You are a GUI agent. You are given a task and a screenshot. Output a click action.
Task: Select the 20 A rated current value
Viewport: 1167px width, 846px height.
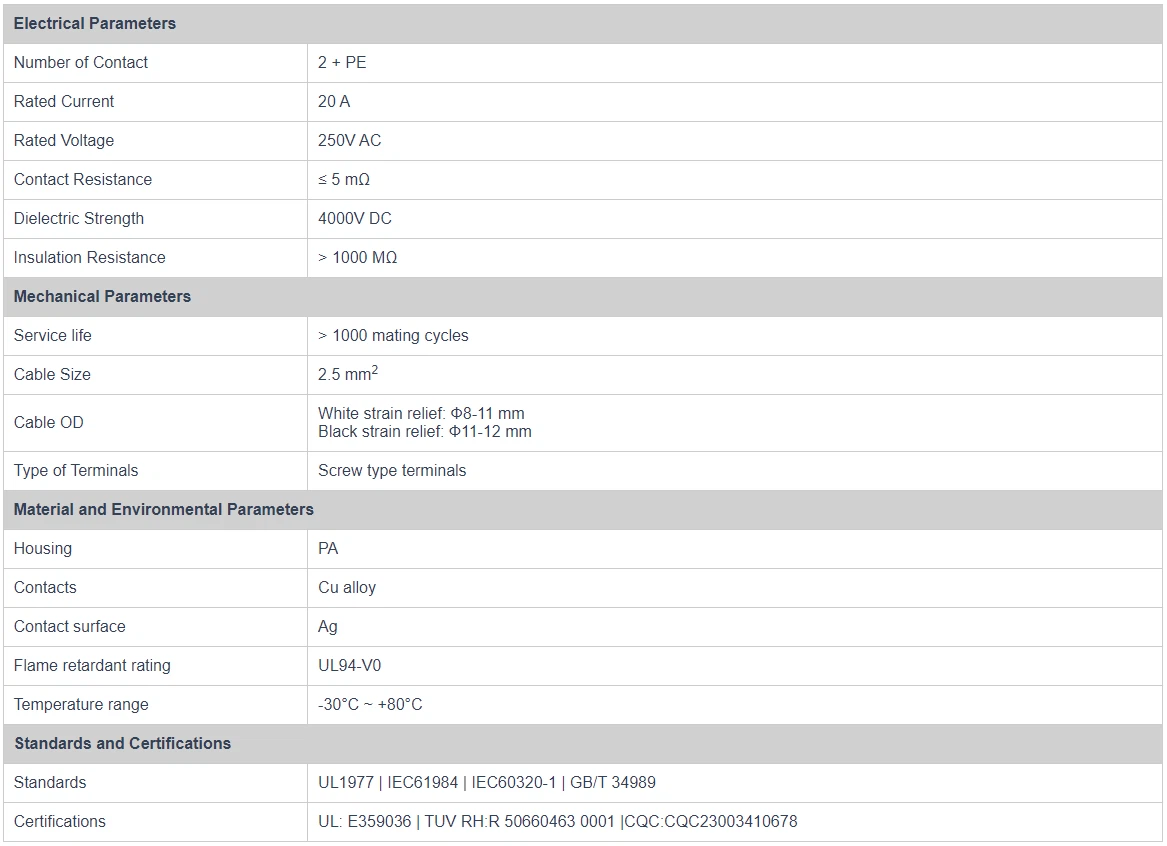point(334,101)
